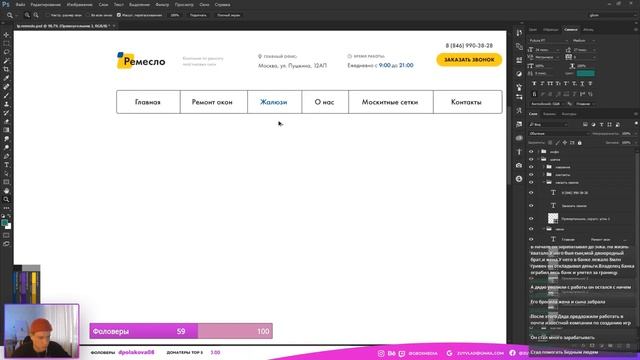Select the Magic Wand tool
This screenshot has height=360, width=640.
(6, 61)
